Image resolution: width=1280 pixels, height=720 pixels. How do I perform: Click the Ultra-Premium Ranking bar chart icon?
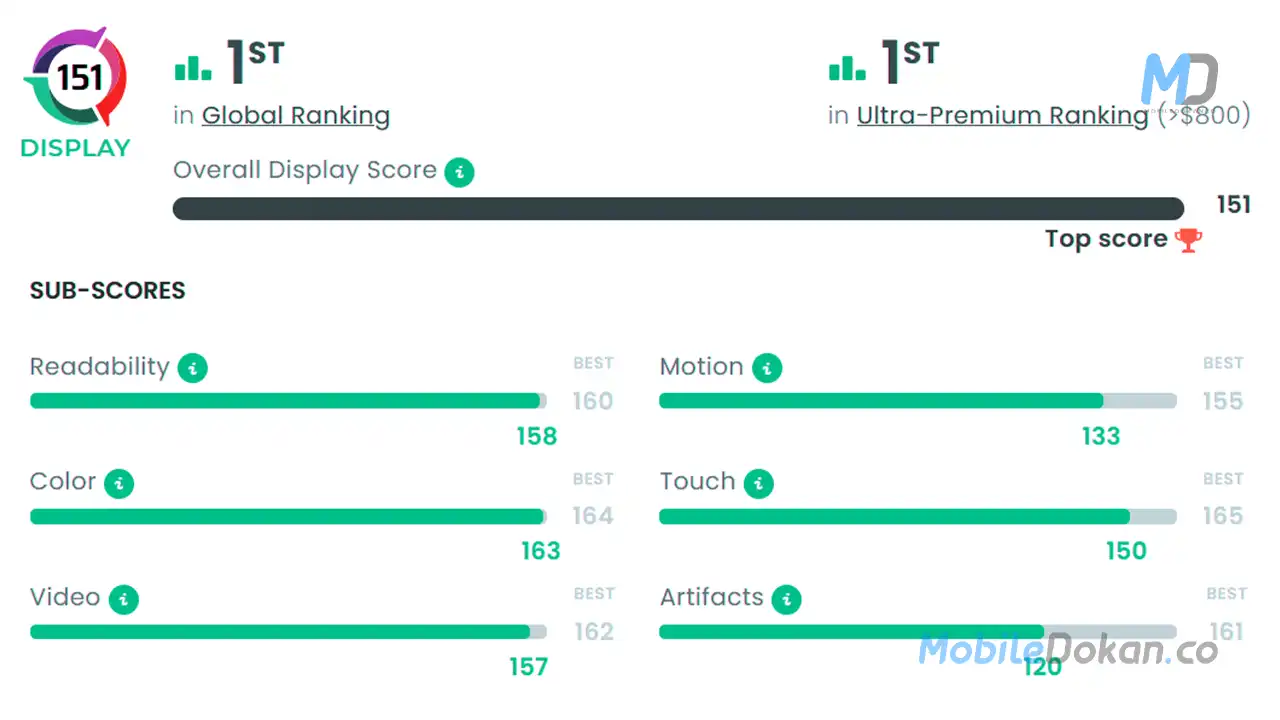coord(847,68)
